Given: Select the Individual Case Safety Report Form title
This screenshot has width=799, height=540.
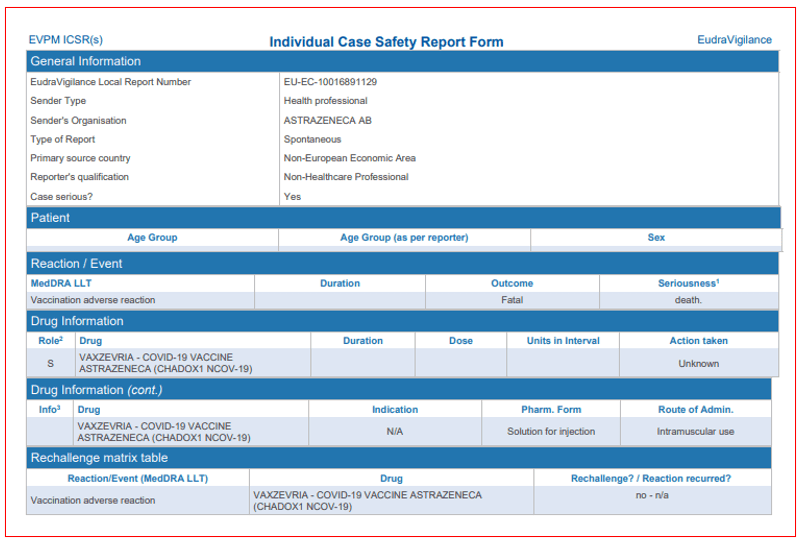Looking at the screenshot, I should coord(386,42).
